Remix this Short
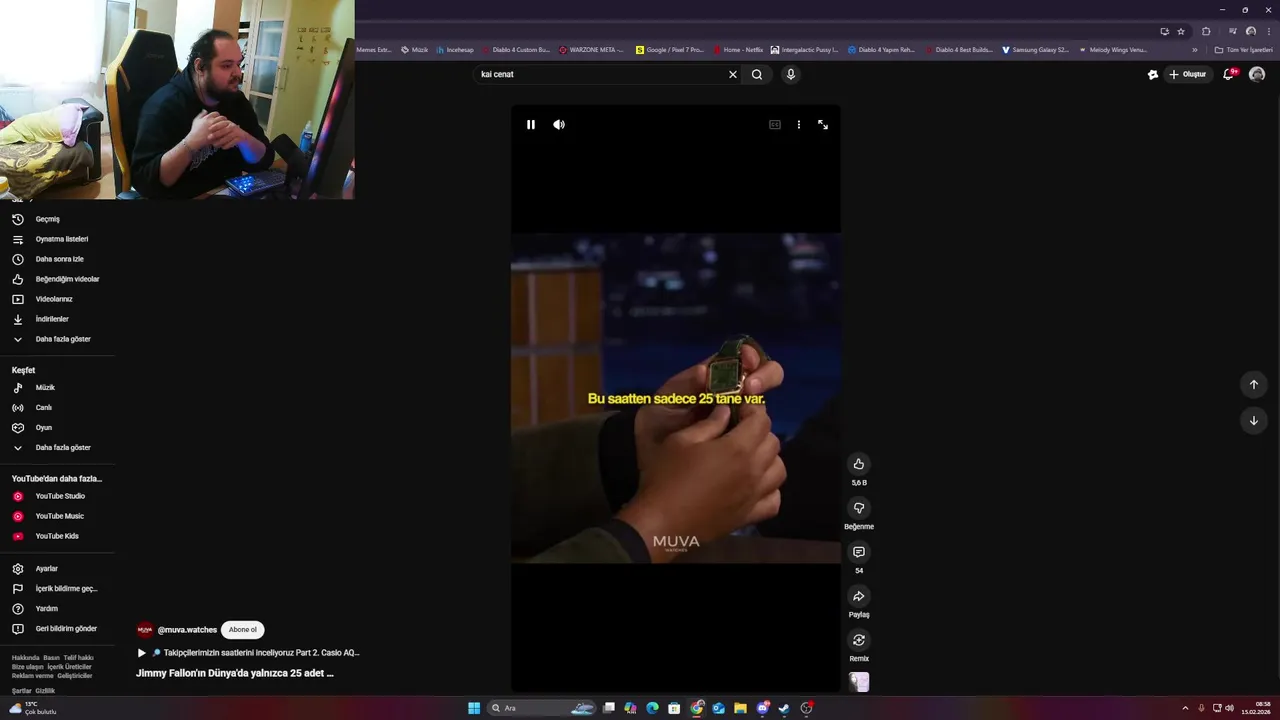1280x720 pixels. (x=858, y=640)
